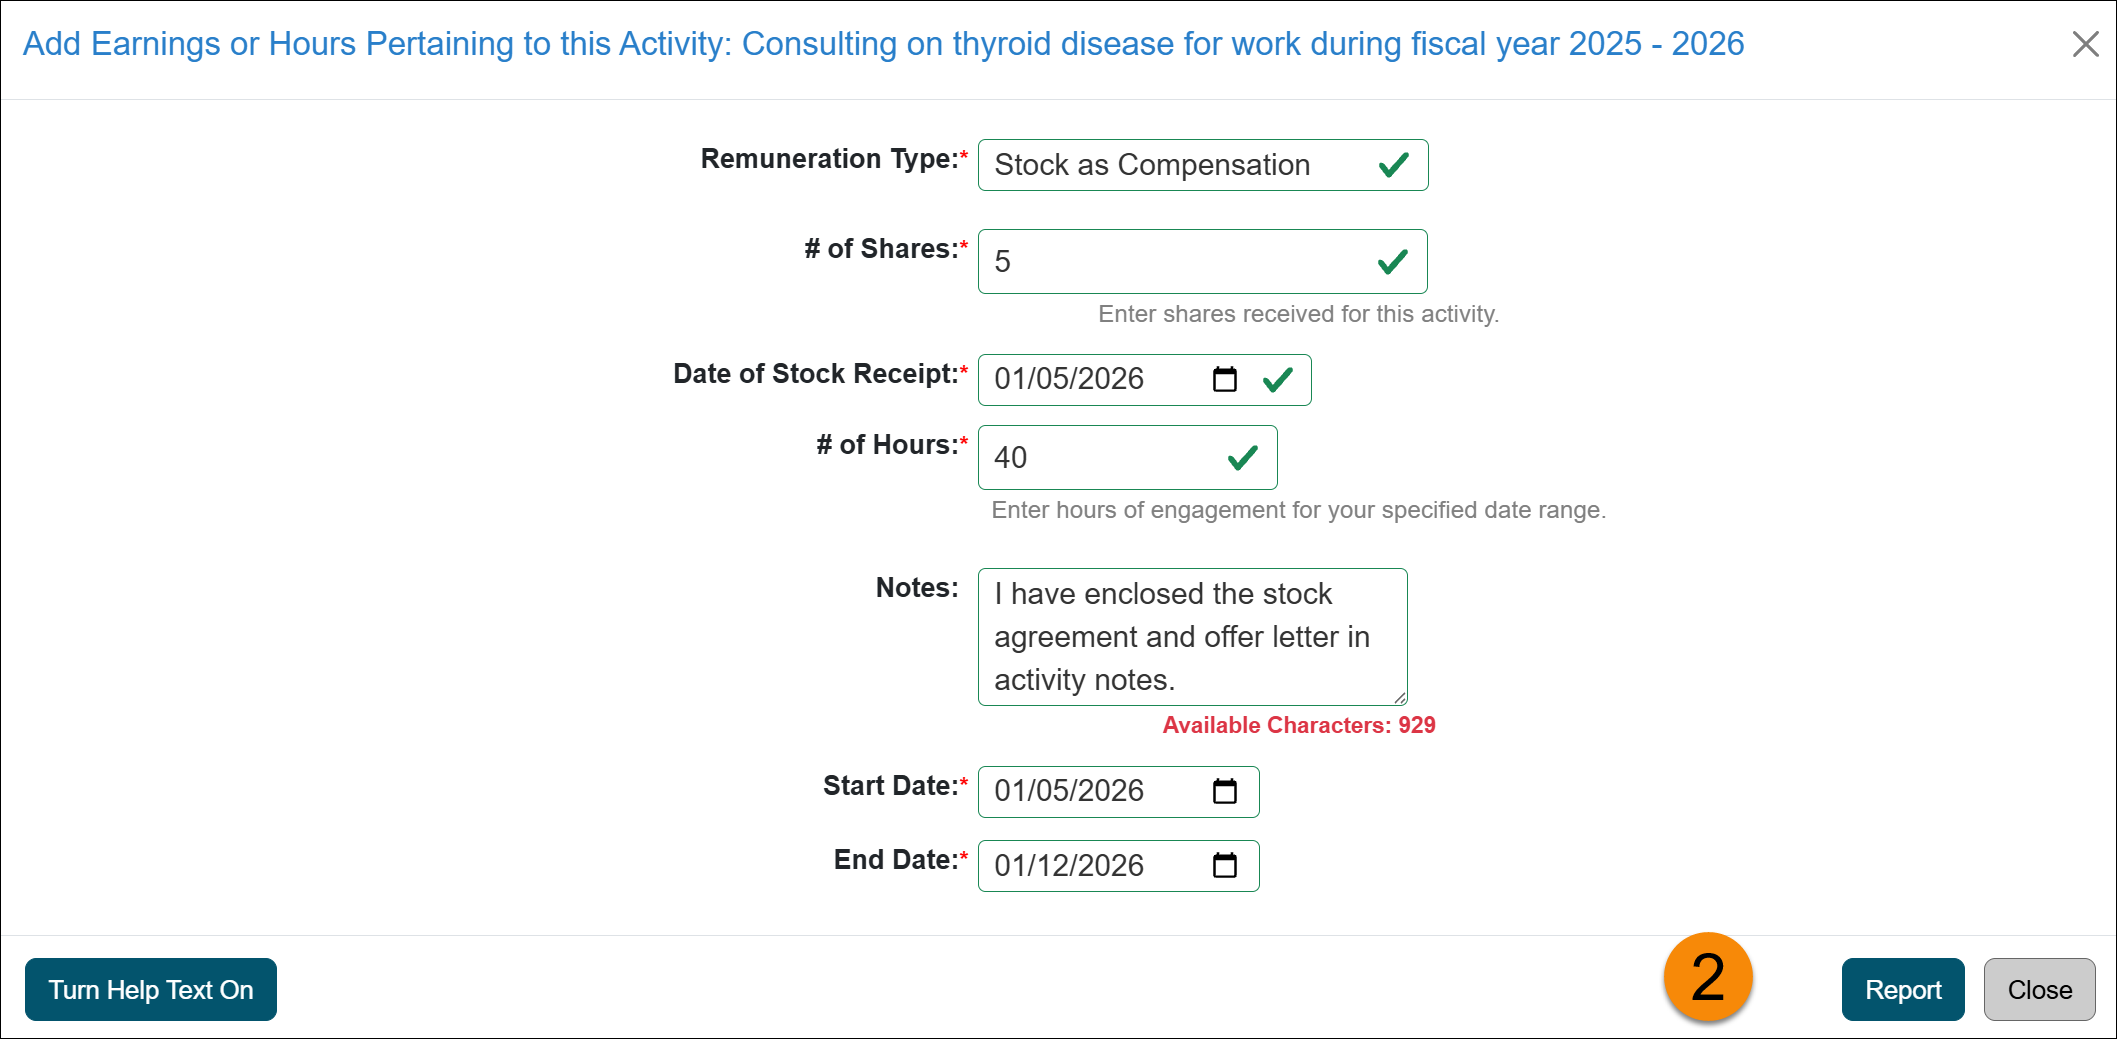Open the End Date calendar picker

click(x=1224, y=866)
